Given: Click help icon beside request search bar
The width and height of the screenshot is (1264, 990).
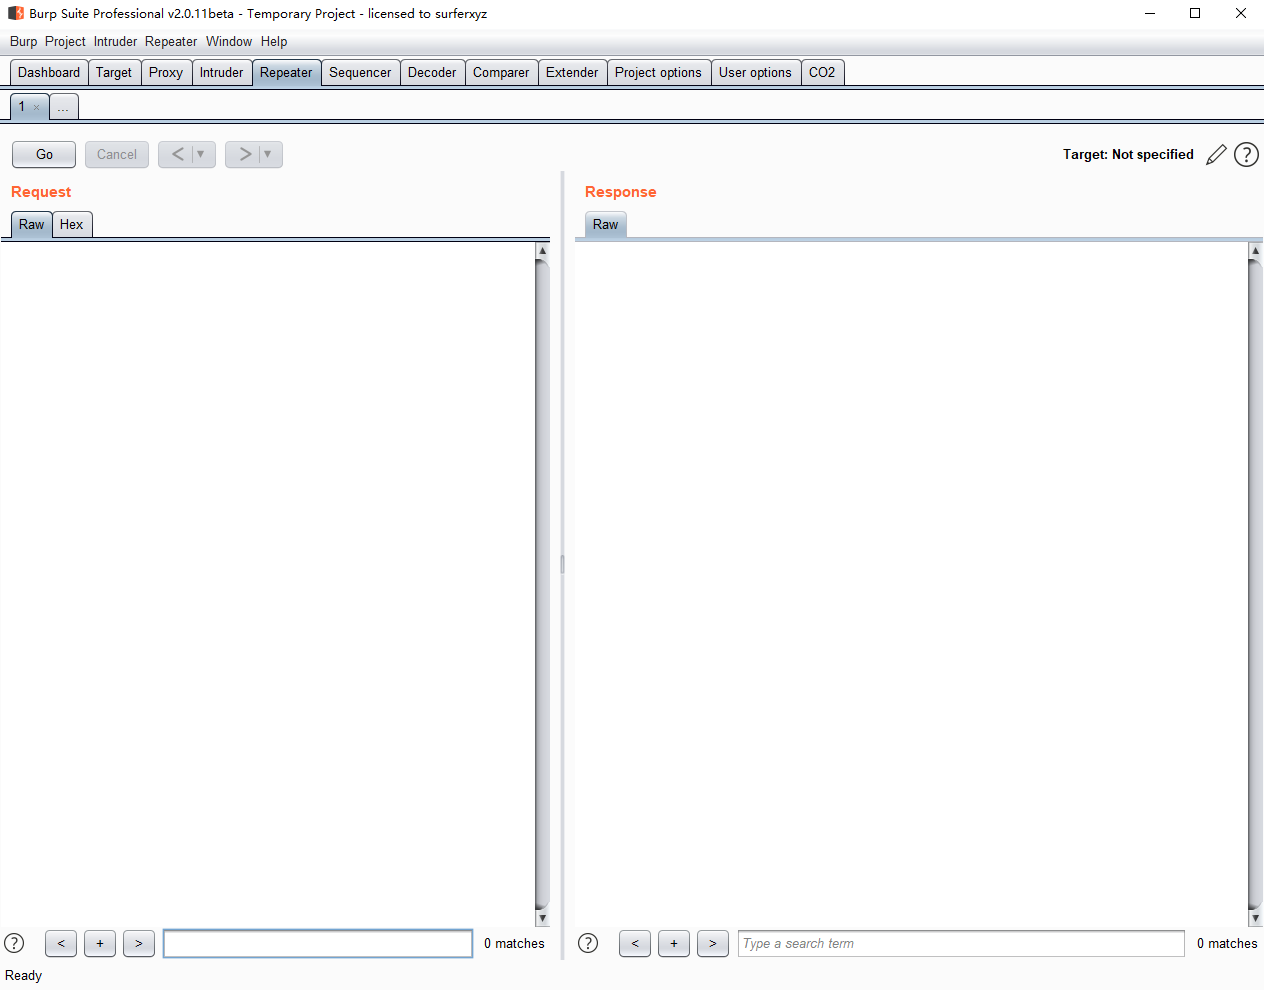Looking at the screenshot, I should click(14, 943).
